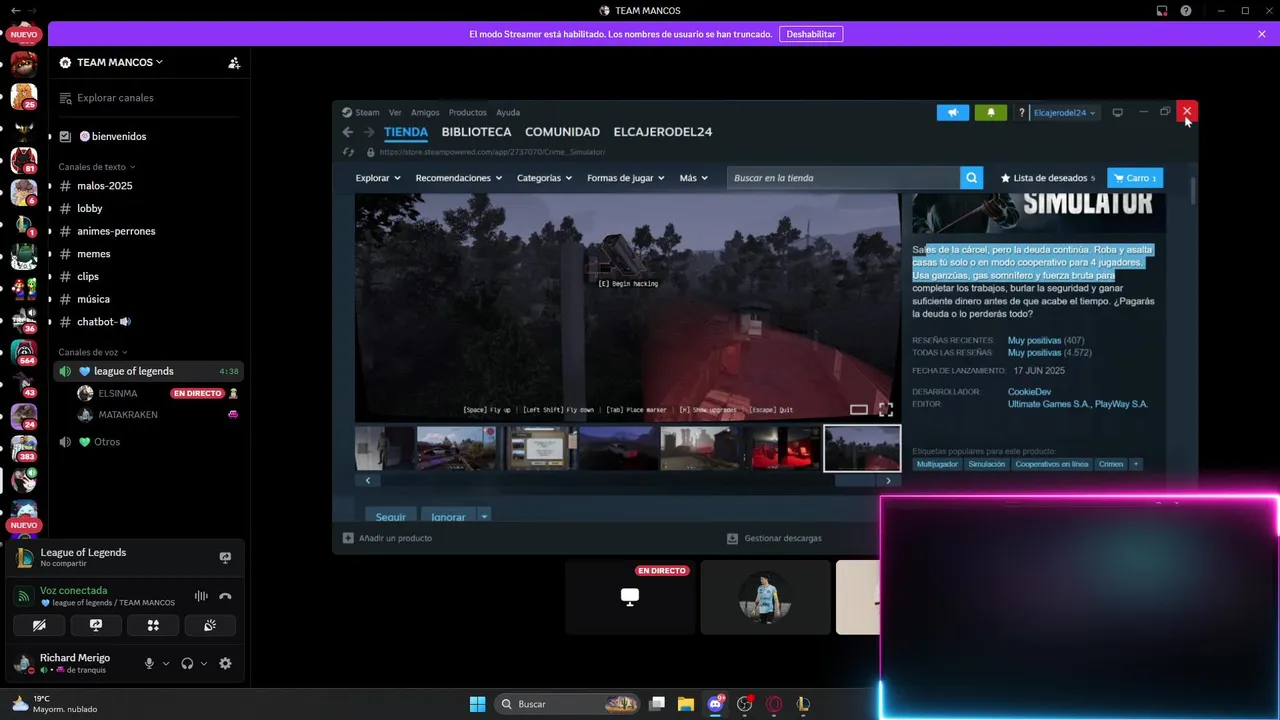The image size is (1280, 720).
Task: Open CookieDev developer link
Action: click(1029, 392)
